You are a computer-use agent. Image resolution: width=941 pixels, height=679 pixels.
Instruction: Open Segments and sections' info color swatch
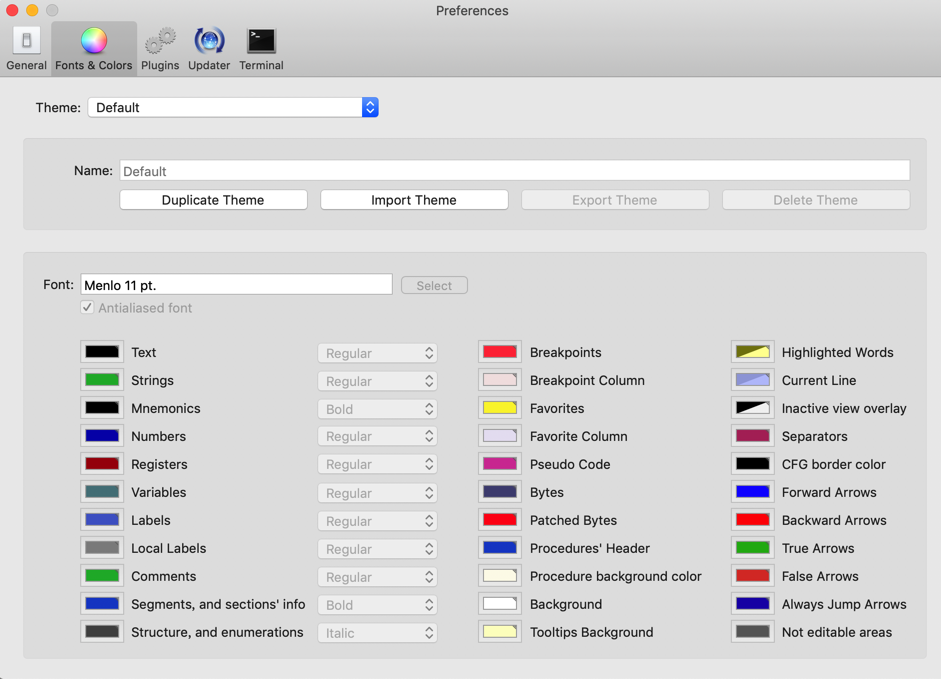(102, 604)
